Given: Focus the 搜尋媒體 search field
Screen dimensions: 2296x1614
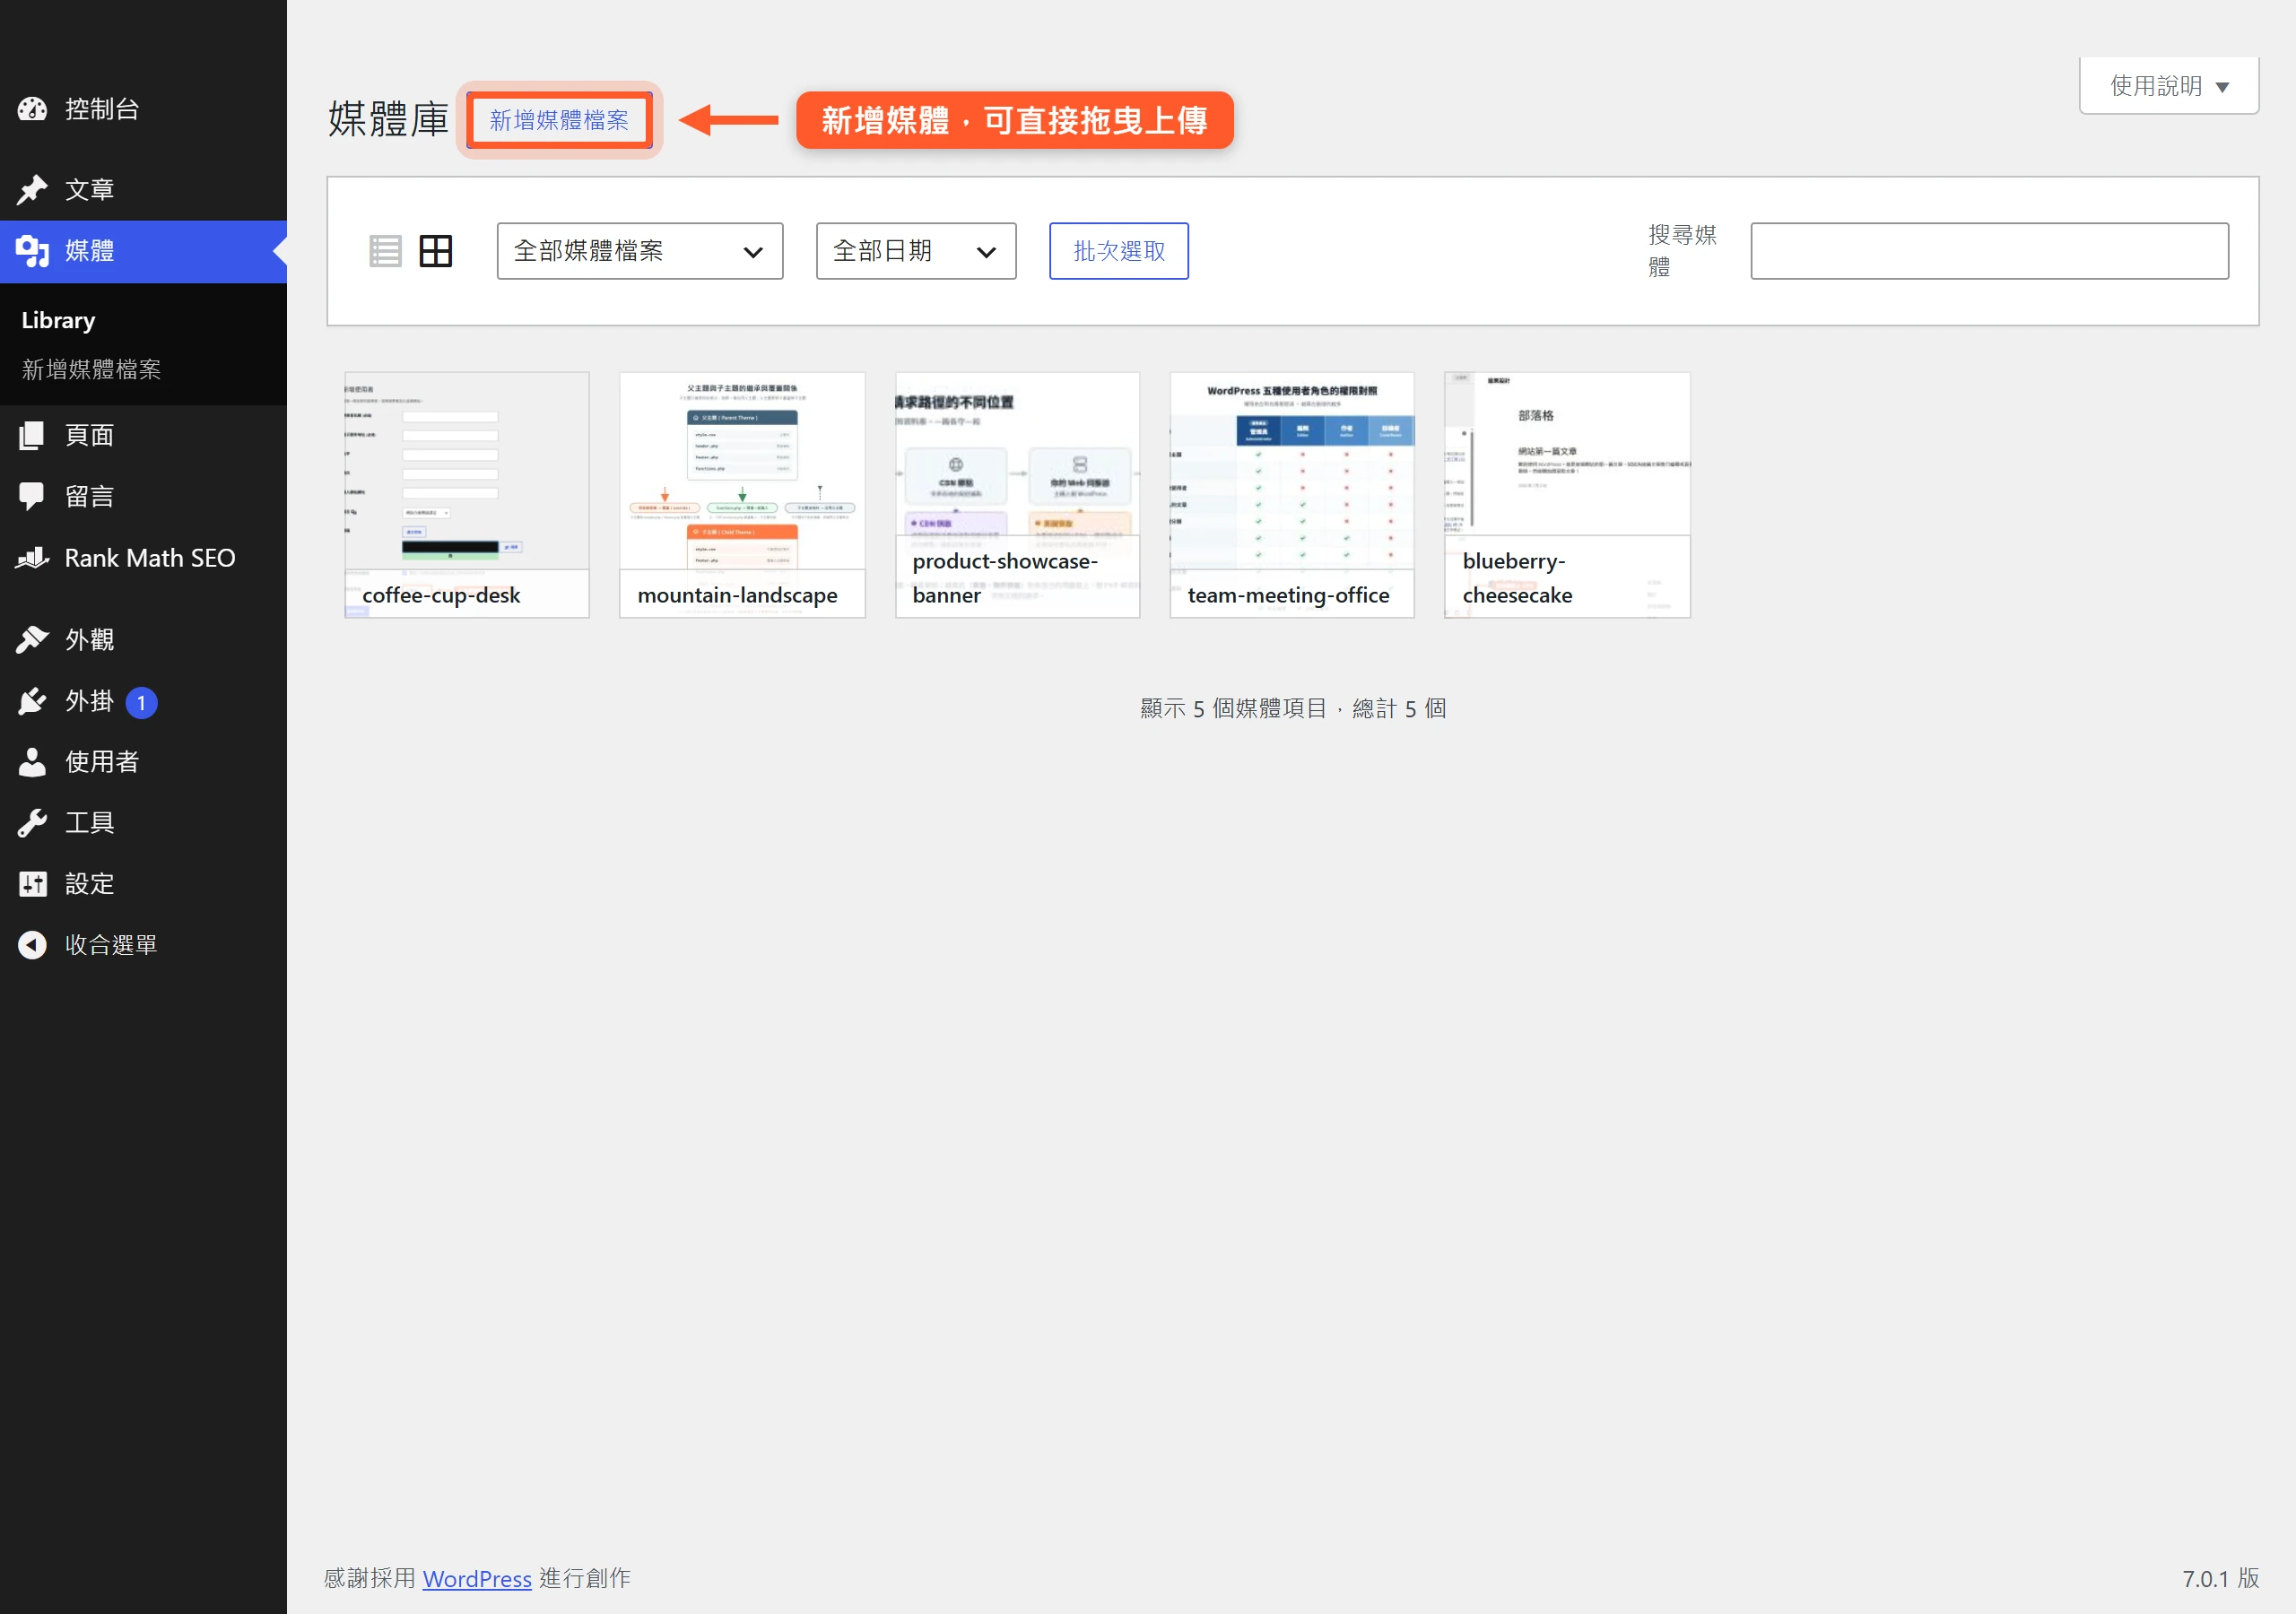Looking at the screenshot, I should tap(1989, 251).
